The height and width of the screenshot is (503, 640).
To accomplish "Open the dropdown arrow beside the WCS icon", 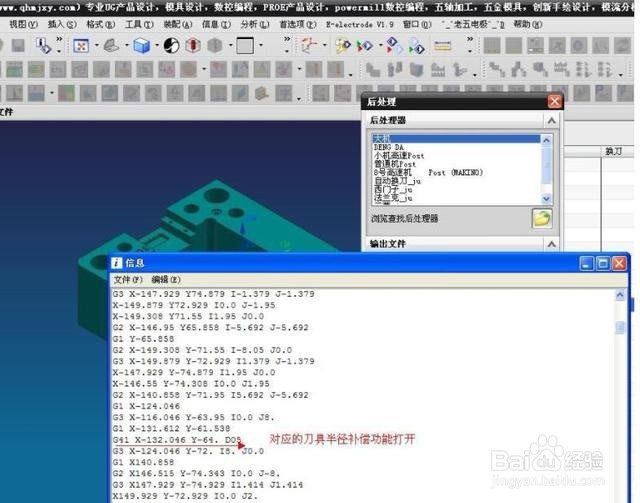I will click(x=325, y=45).
